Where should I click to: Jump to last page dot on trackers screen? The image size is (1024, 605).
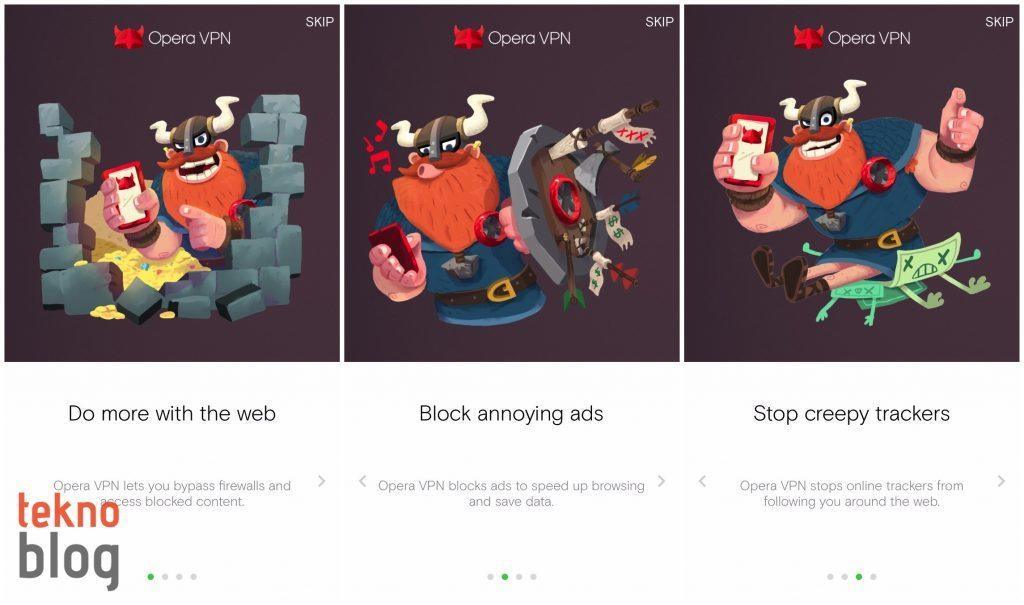[873, 577]
